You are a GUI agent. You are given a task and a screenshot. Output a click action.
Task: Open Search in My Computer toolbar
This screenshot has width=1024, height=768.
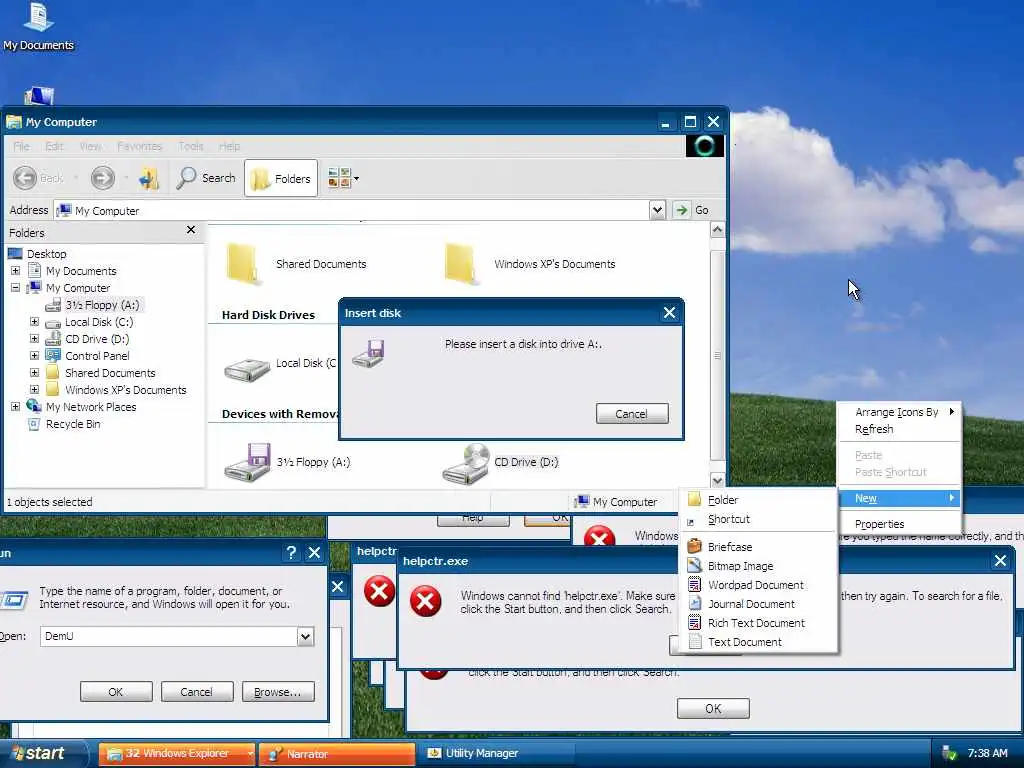[206, 178]
